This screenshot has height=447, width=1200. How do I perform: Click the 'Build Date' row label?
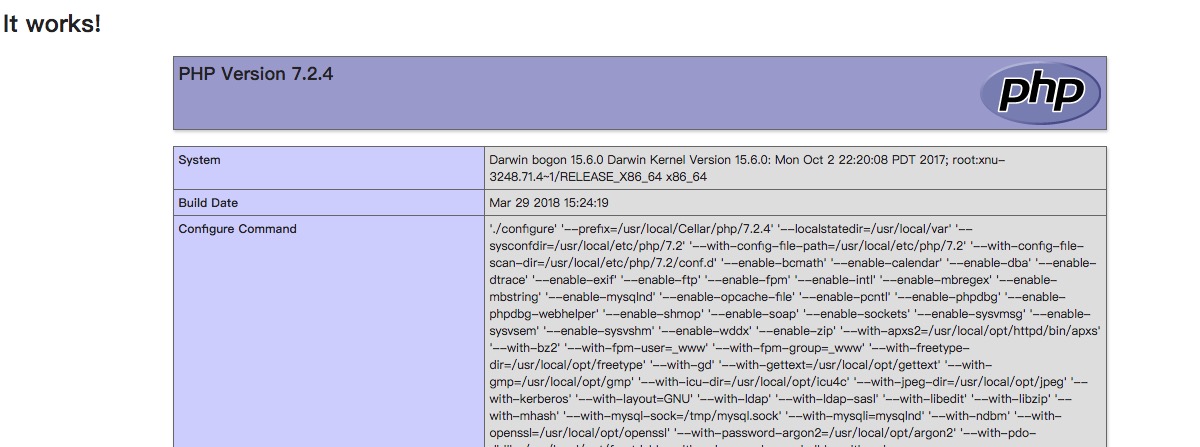tap(208, 203)
